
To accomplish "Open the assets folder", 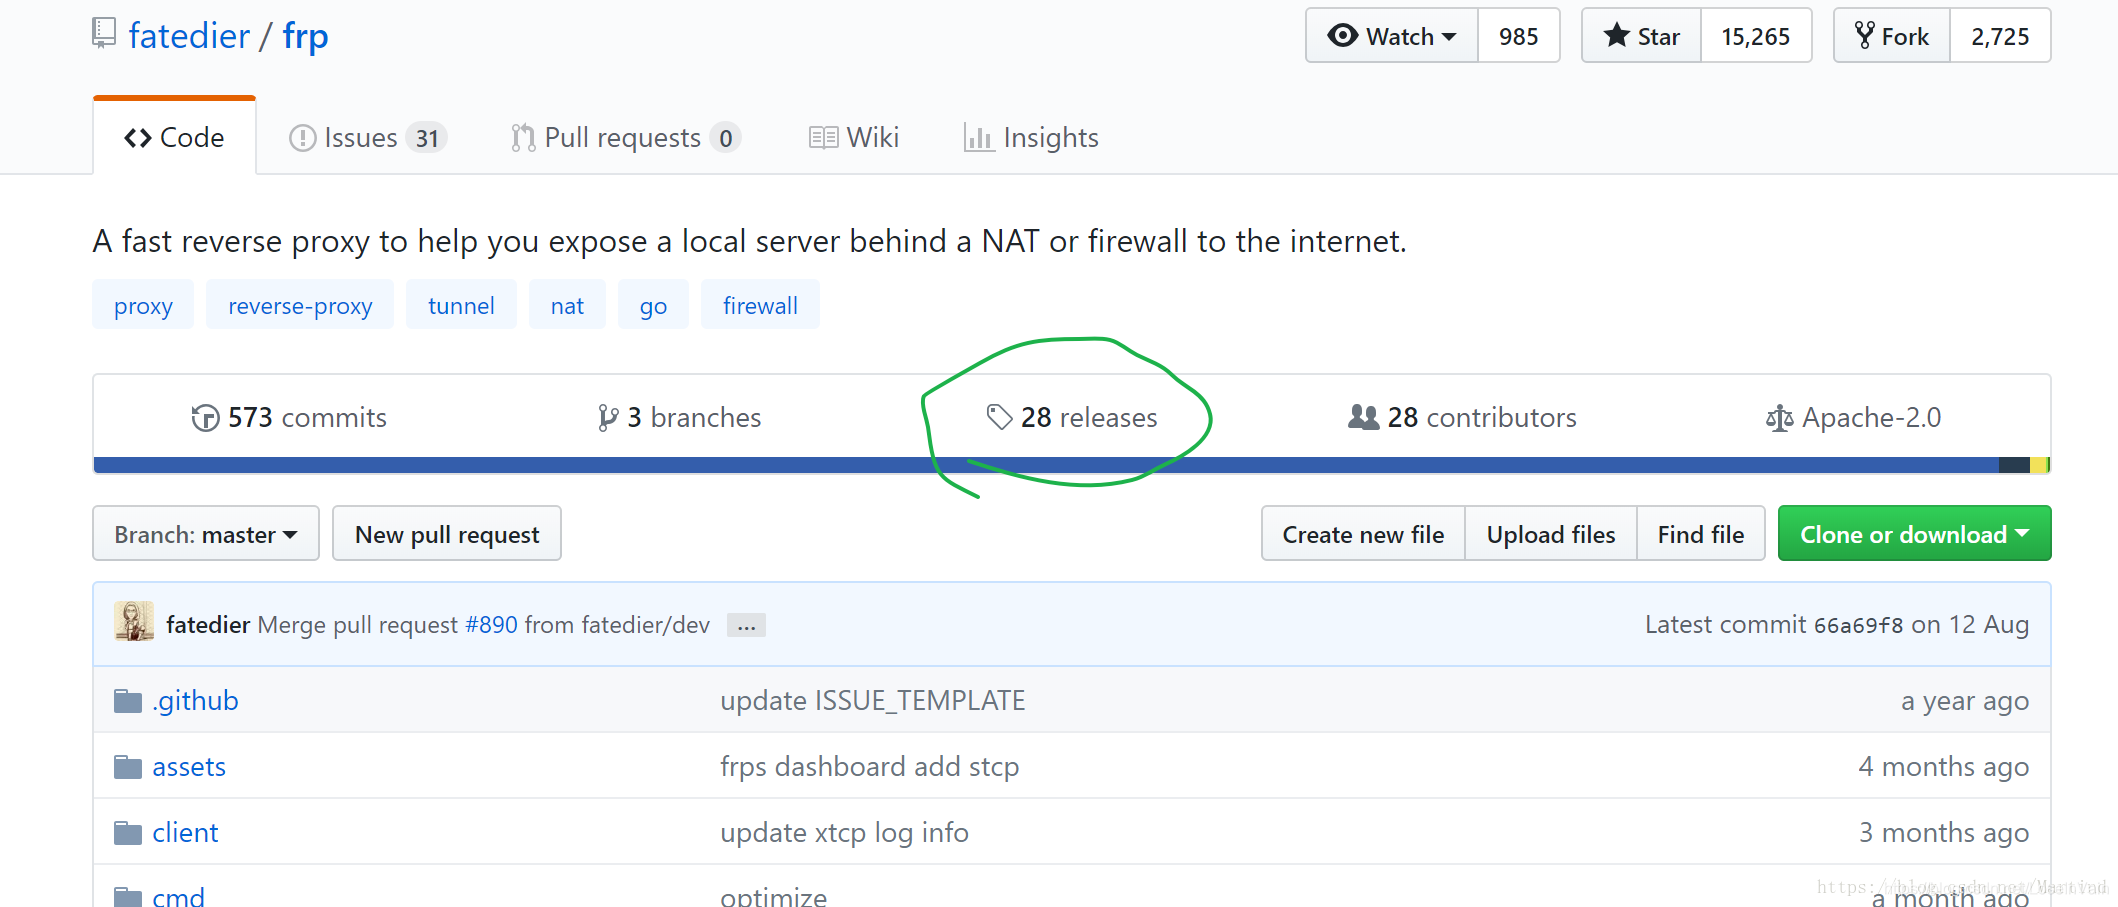I will [x=189, y=767].
